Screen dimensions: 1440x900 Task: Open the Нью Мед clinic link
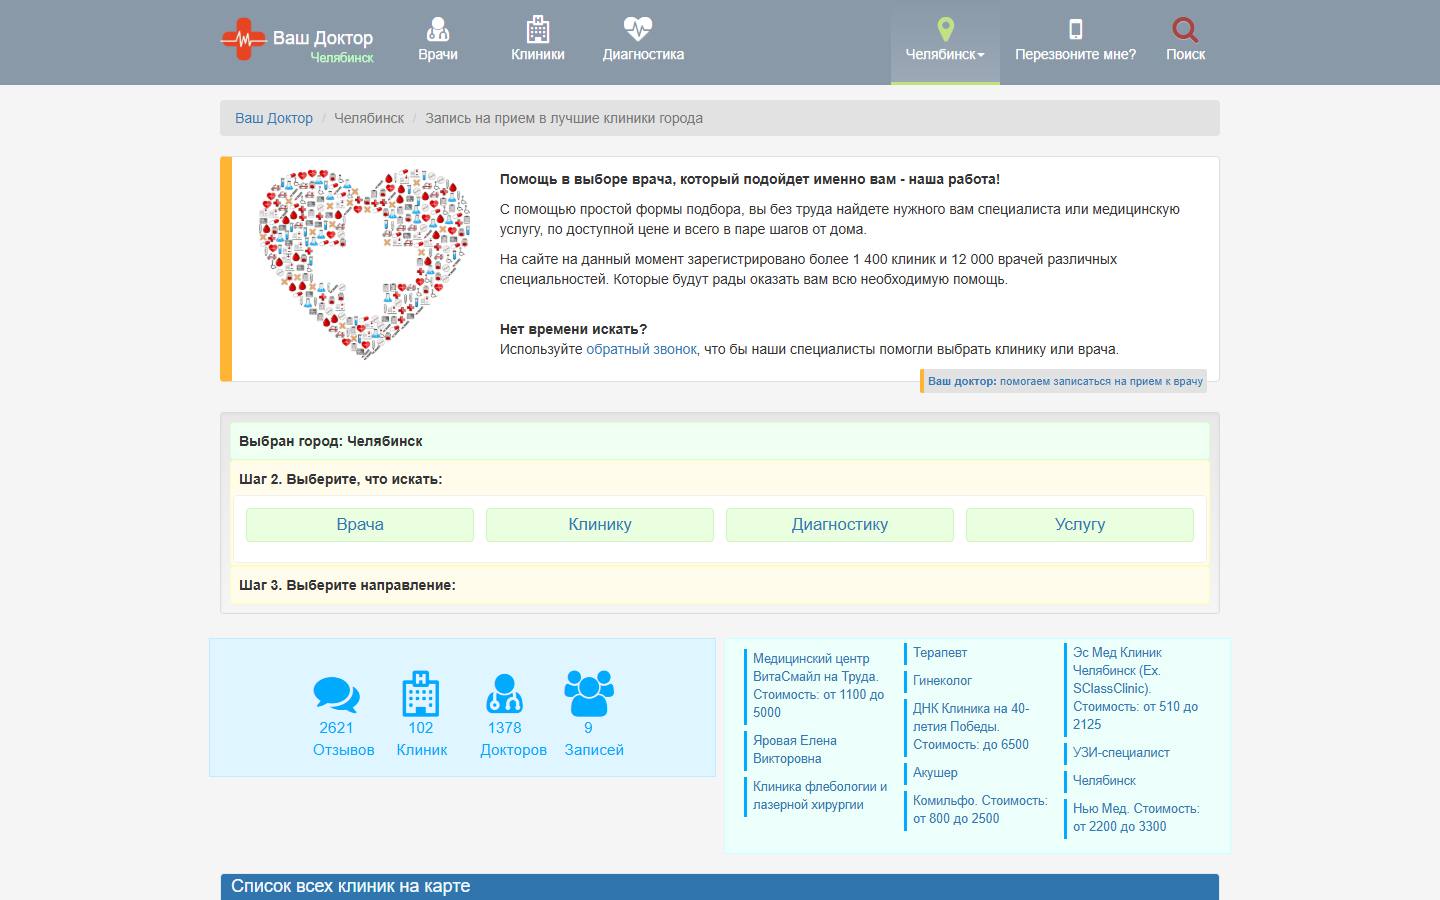click(1136, 817)
